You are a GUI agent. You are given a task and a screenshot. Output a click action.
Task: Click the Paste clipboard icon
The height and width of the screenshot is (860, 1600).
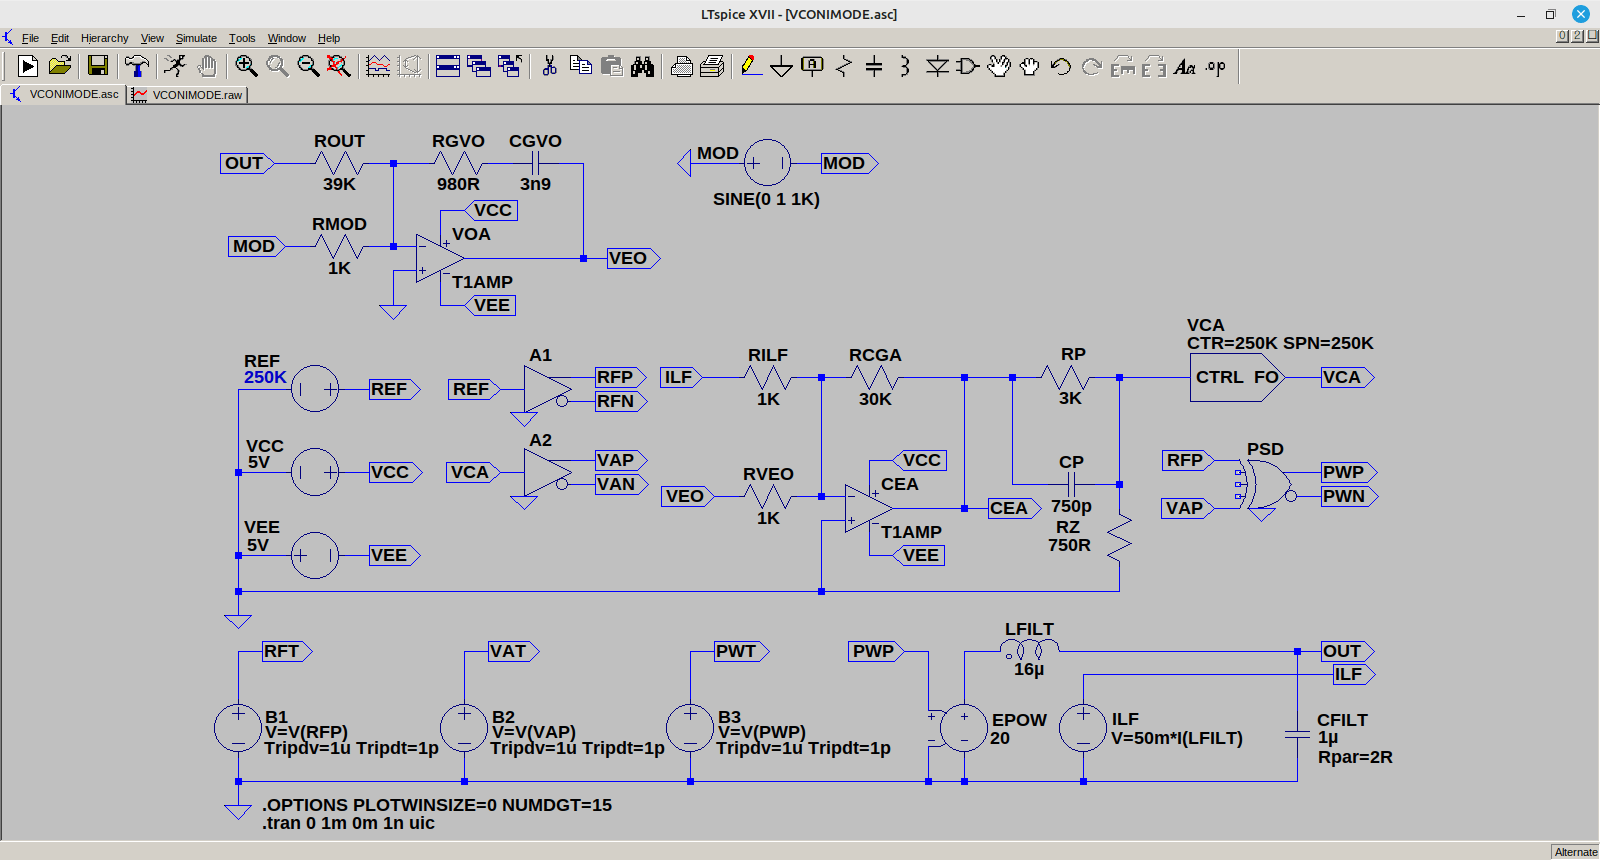(611, 66)
